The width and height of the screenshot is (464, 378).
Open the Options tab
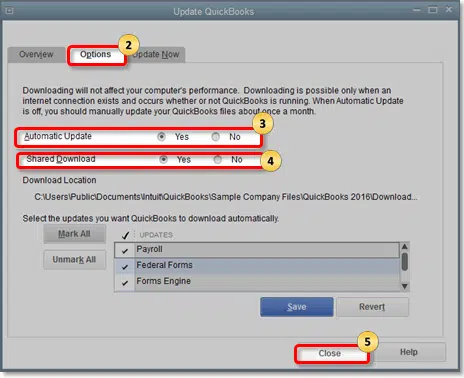click(x=96, y=54)
